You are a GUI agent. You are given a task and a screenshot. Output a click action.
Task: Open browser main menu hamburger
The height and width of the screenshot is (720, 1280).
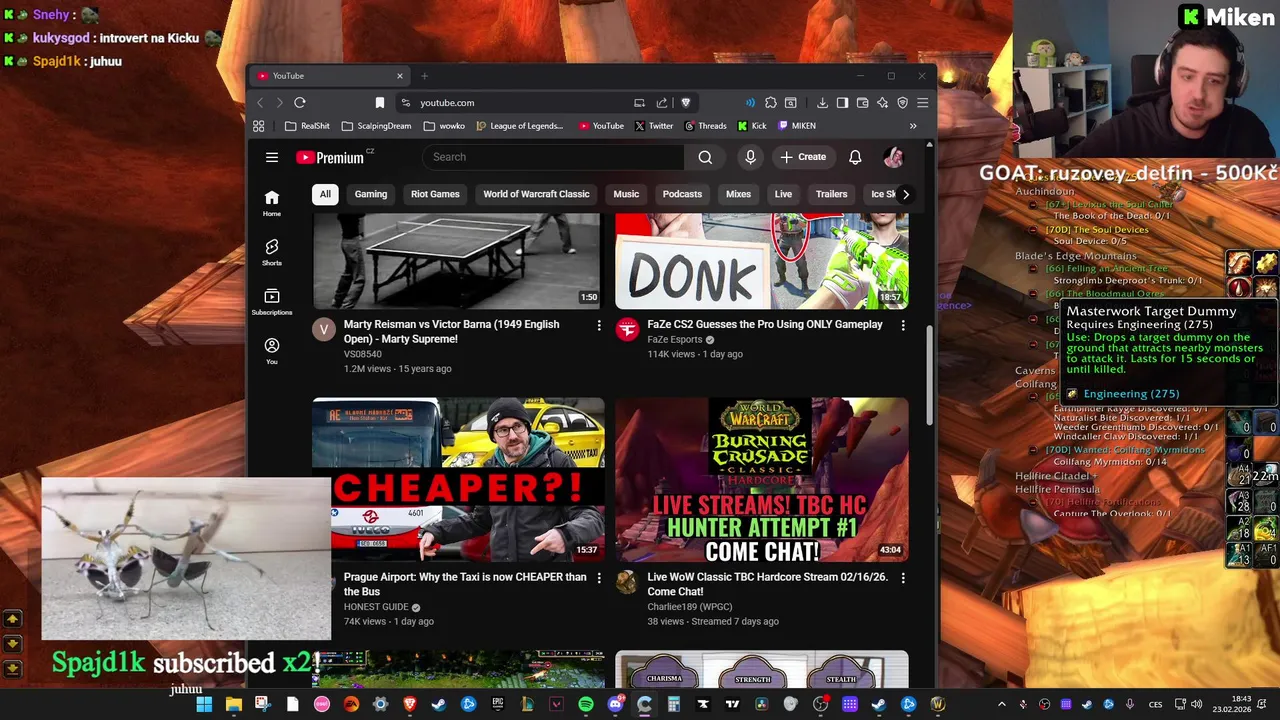pos(923,102)
